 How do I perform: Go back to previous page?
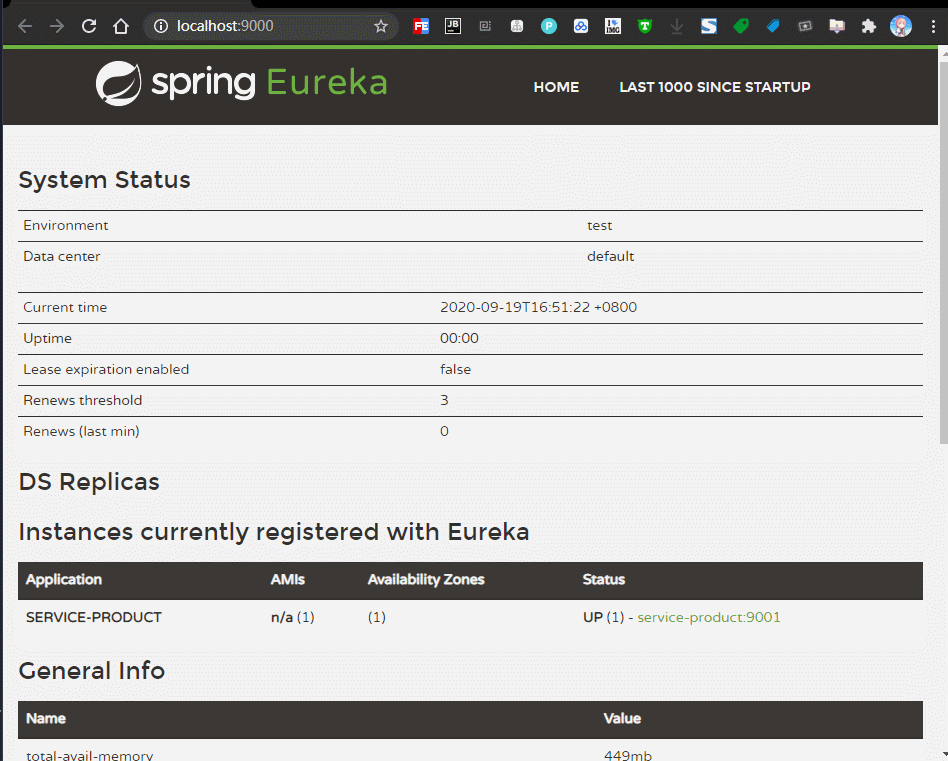[25, 26]
